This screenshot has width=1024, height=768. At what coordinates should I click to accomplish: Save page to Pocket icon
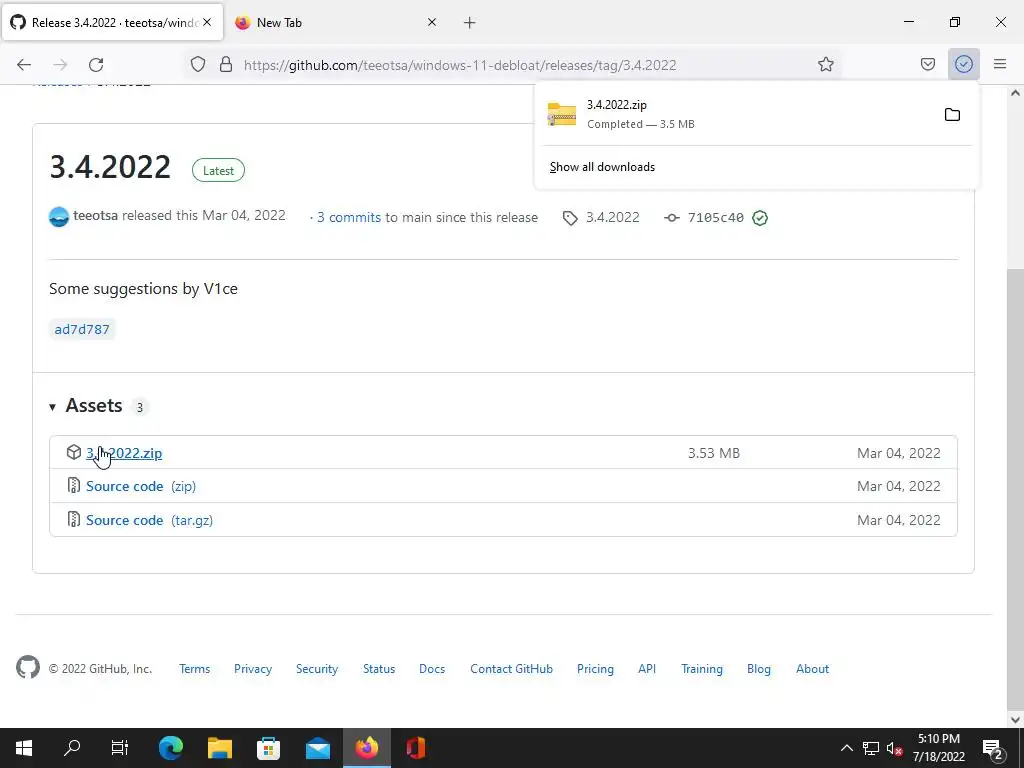[927, 64]
